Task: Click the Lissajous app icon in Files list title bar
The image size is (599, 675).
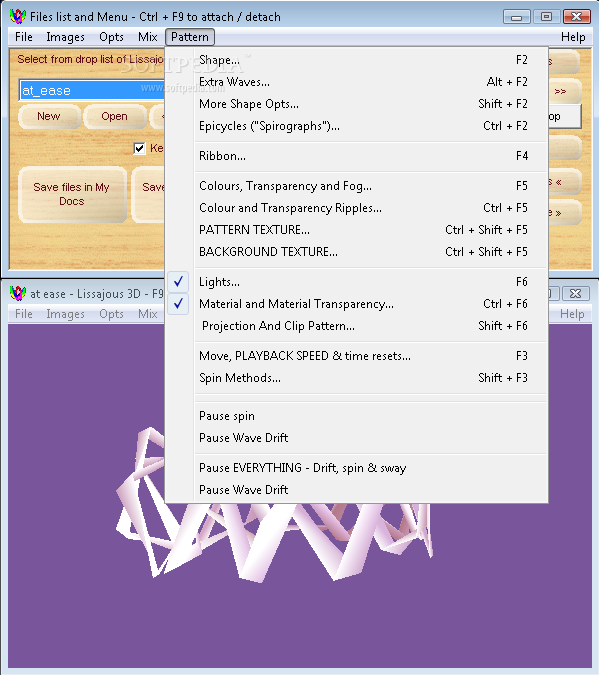Action: [x=18, y=16]
